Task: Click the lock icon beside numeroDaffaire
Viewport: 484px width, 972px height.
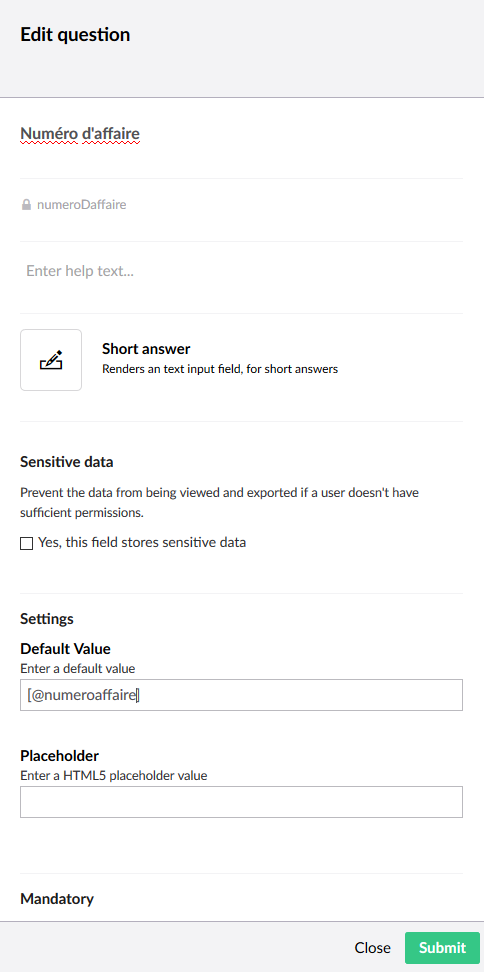Action: (x=26, y=205)
